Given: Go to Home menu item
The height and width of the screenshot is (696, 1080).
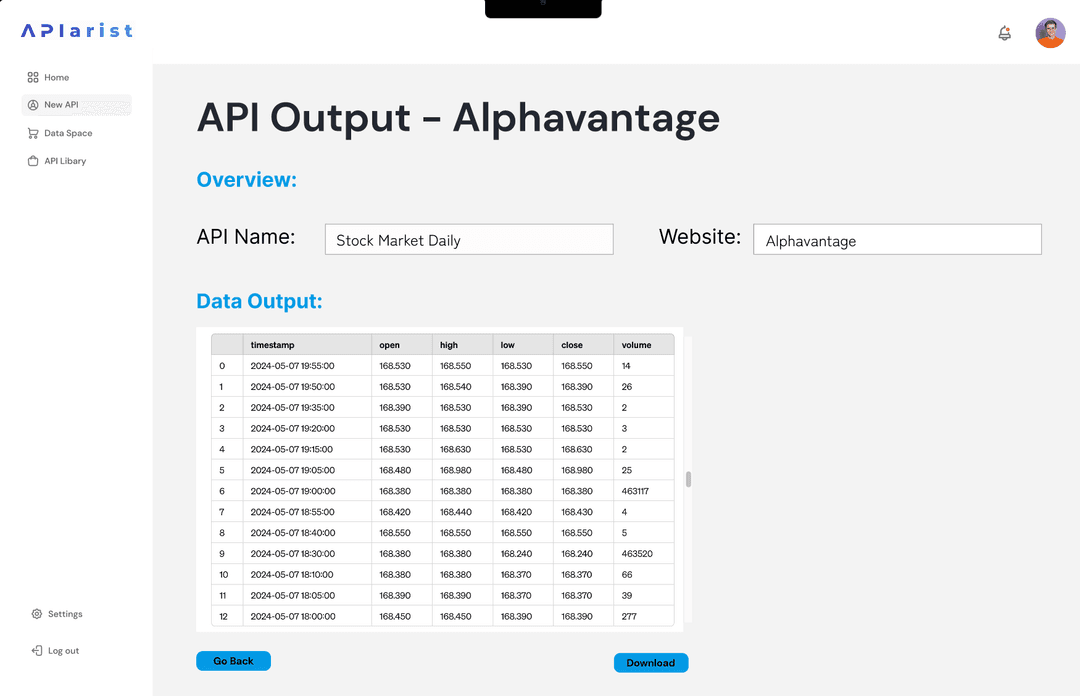Looking at the screenshot, I should coord(56,77).
